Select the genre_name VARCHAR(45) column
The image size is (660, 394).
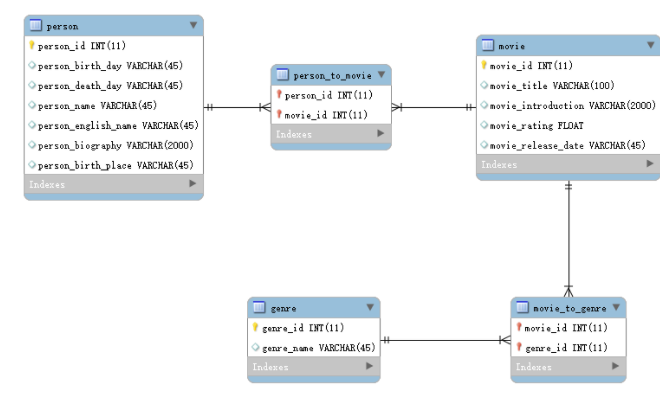[314, 348]
